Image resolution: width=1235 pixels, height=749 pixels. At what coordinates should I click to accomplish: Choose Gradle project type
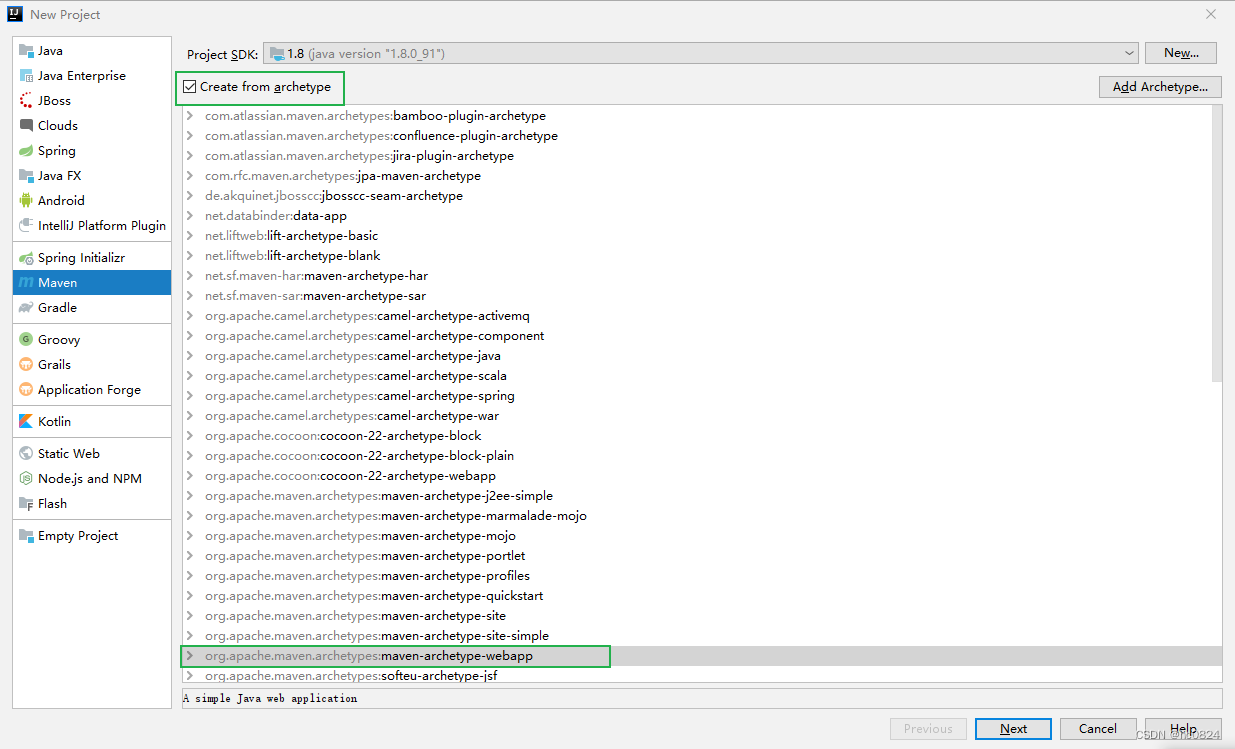click(92, 308)
